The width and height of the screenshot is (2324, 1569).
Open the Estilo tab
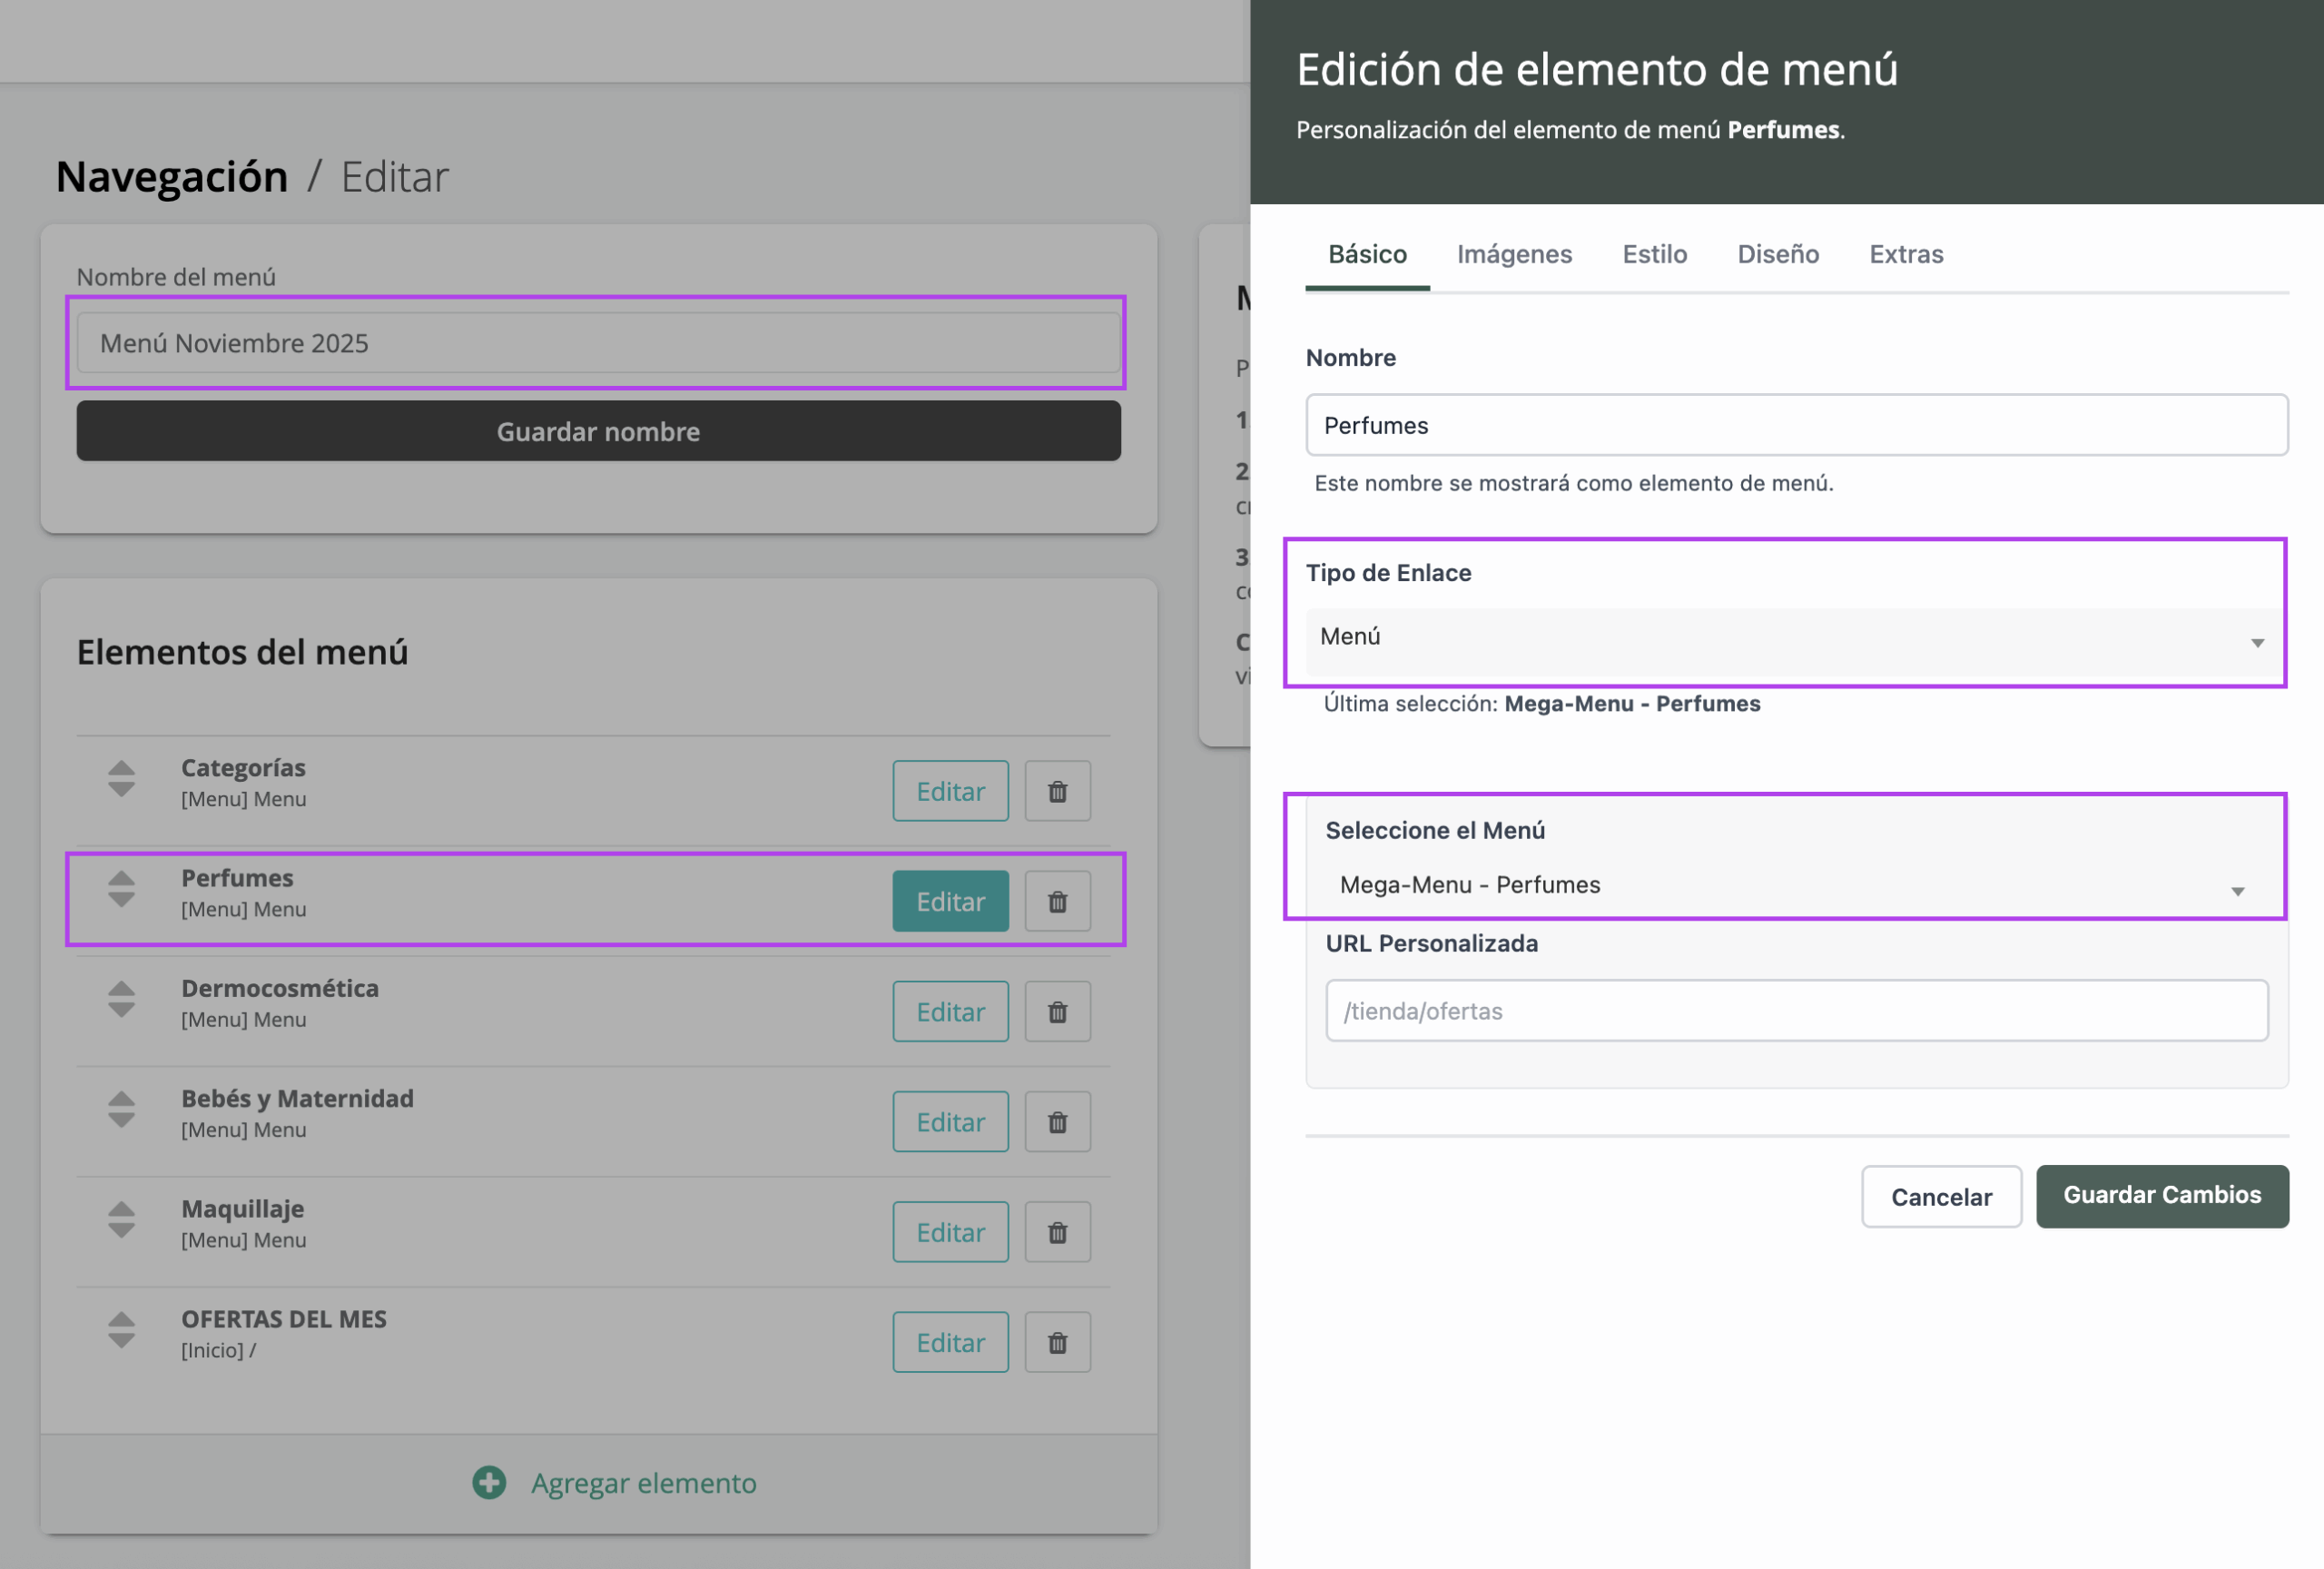click(x=1654, y=254)
